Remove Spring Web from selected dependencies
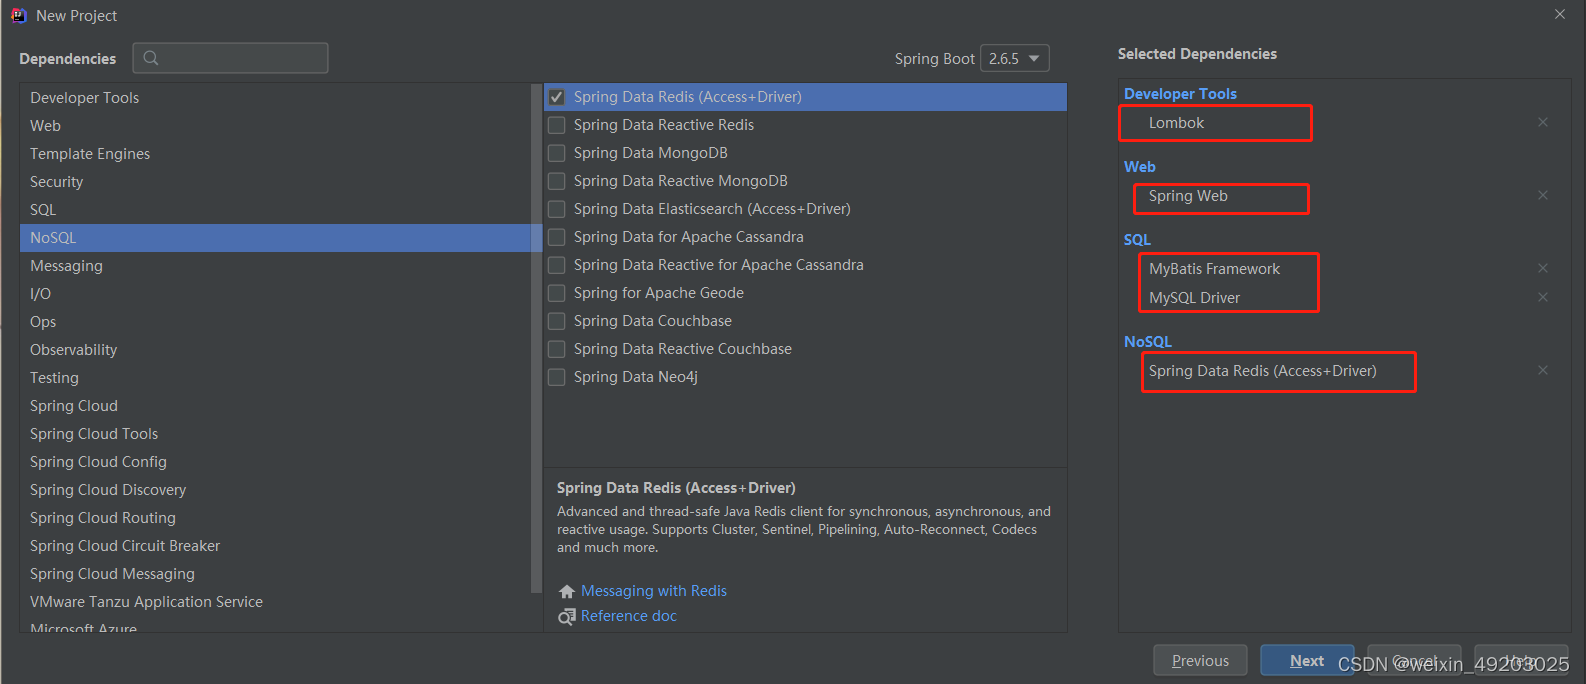1586x684 pixels. point(1543,195)
